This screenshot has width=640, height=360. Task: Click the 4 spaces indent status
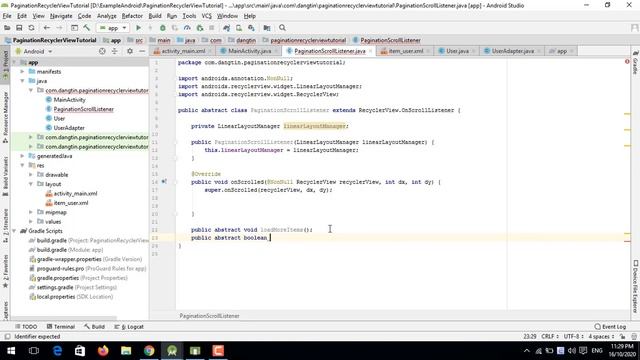click(x=601, y=336)
